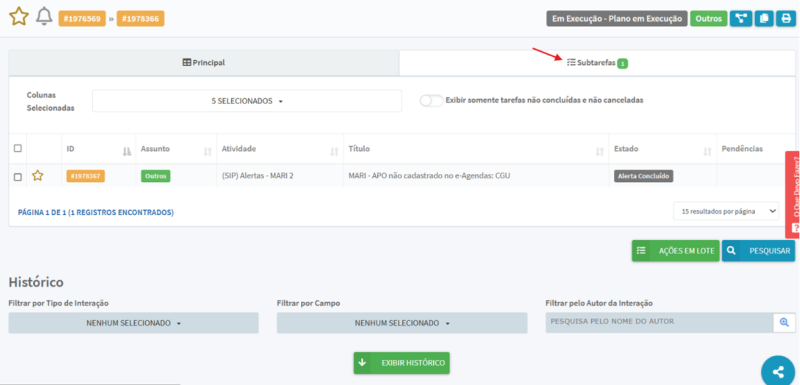The height and width of the screenshot is (385, 800).
Task: Open the '15 resultados por página' dropdown
Action: click(726, 211)
